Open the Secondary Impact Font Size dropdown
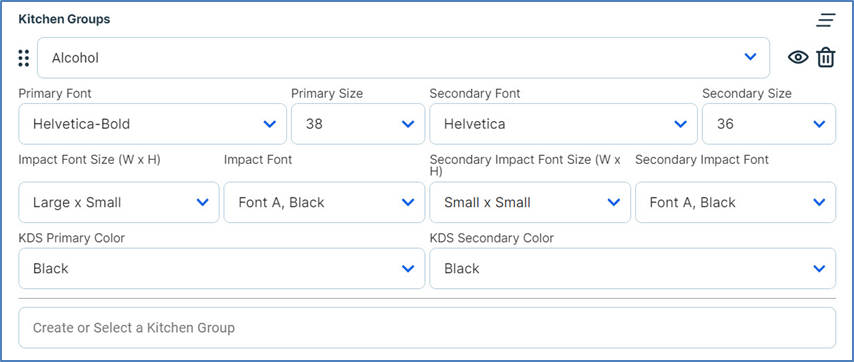The image size is (854, 362). 530,203
